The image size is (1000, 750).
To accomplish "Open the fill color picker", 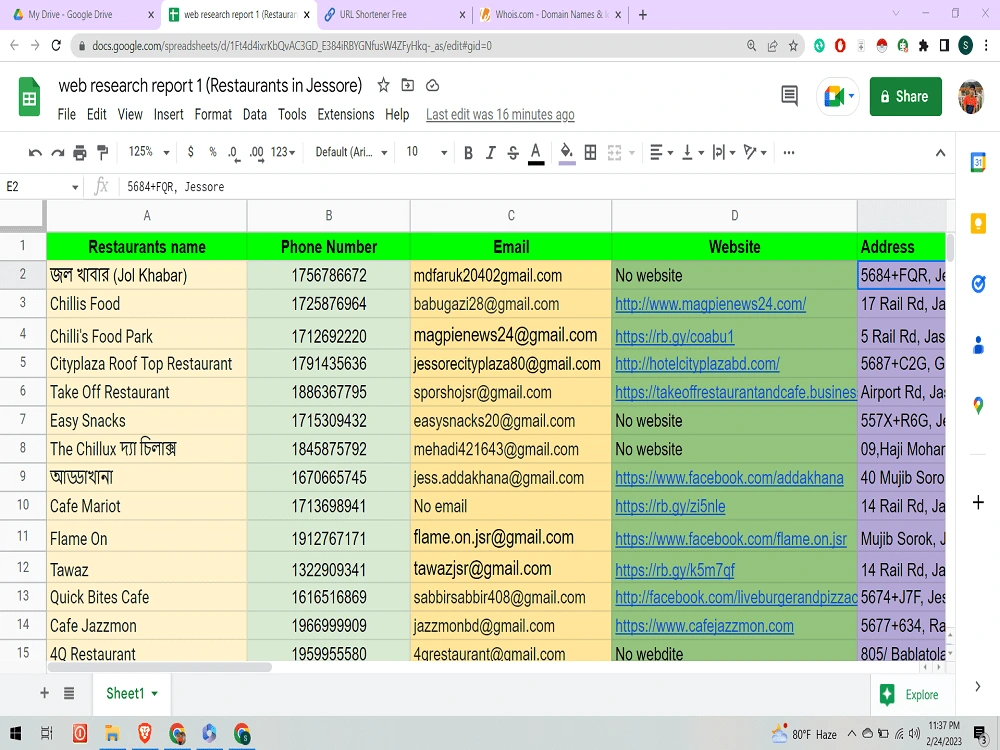I will point(566,153).
